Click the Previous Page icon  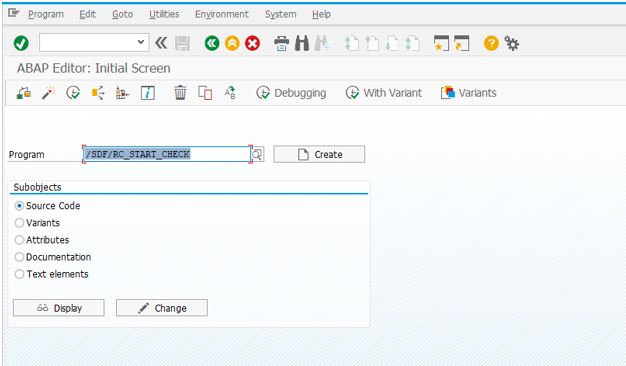click(x=372, y=43)
